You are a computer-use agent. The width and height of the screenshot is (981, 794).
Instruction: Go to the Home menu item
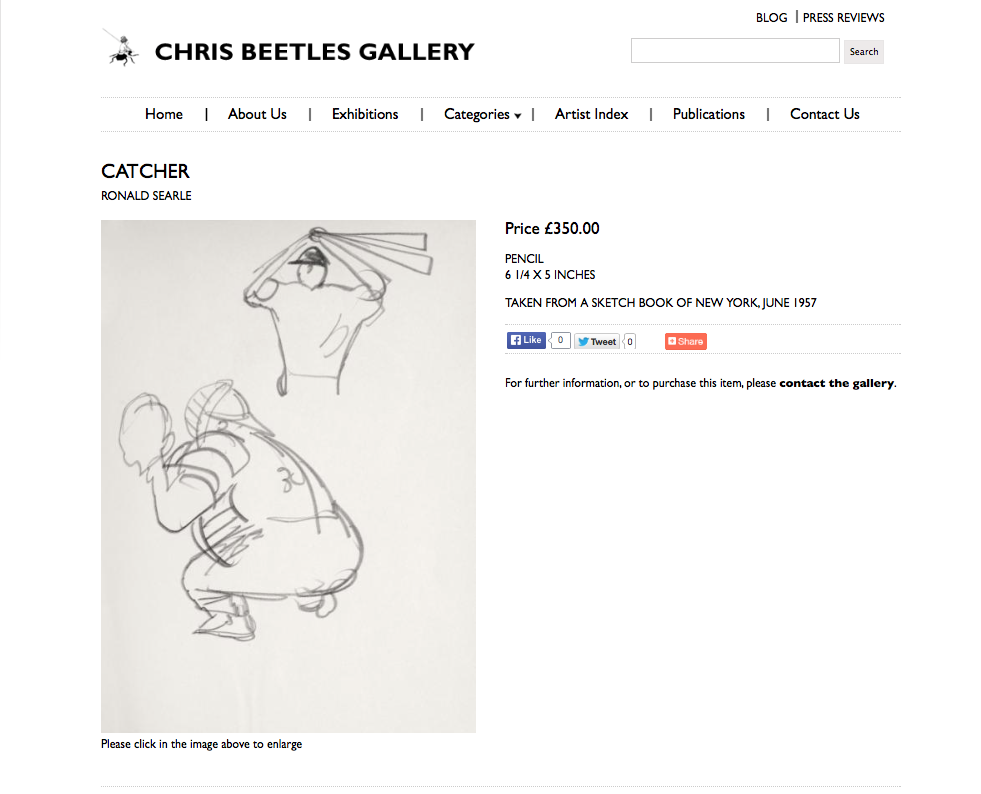tap(164, 114)
